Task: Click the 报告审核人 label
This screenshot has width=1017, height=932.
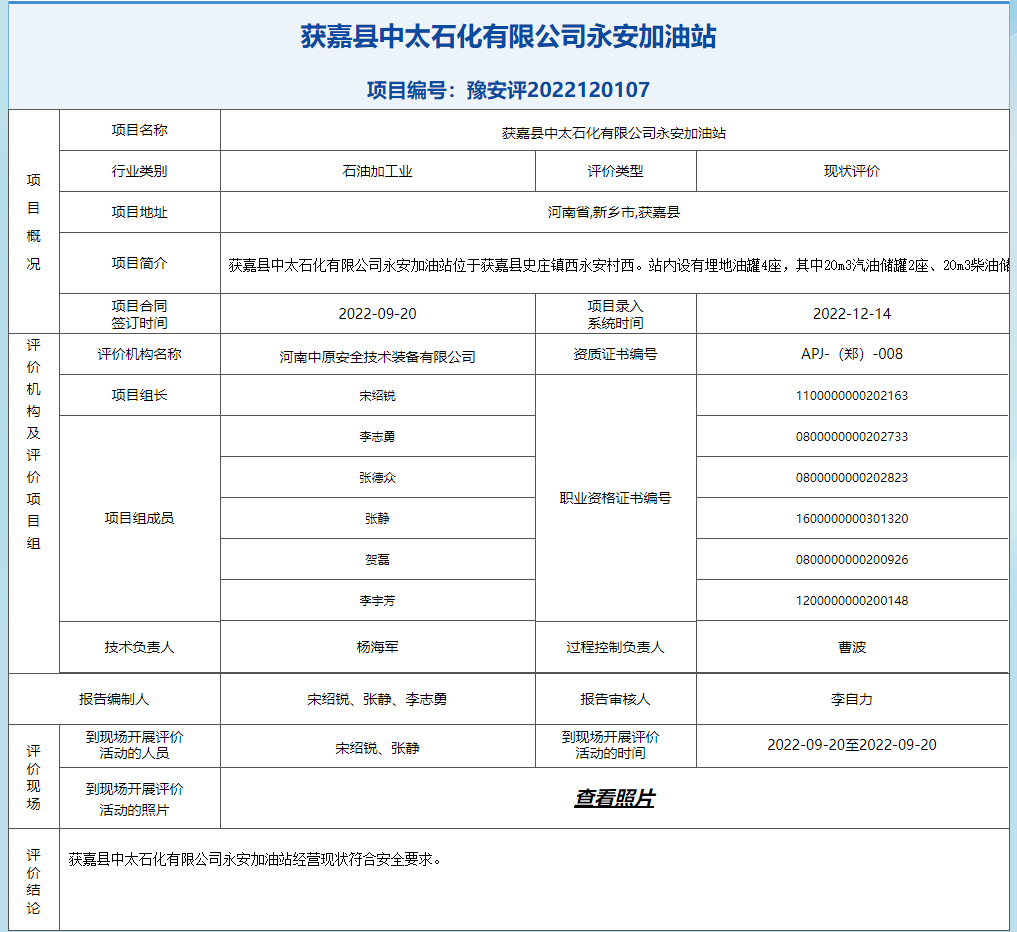Action: pos(616,699)
